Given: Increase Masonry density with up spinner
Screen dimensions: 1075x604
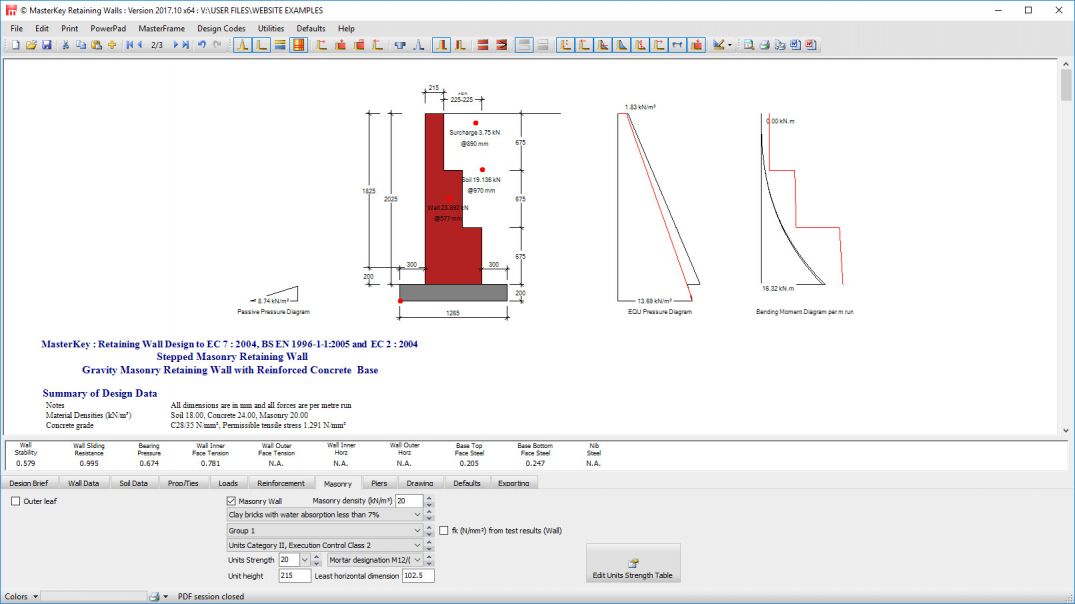Looking at the screenshot, I should pyautogui.click(x=429, y=498).
